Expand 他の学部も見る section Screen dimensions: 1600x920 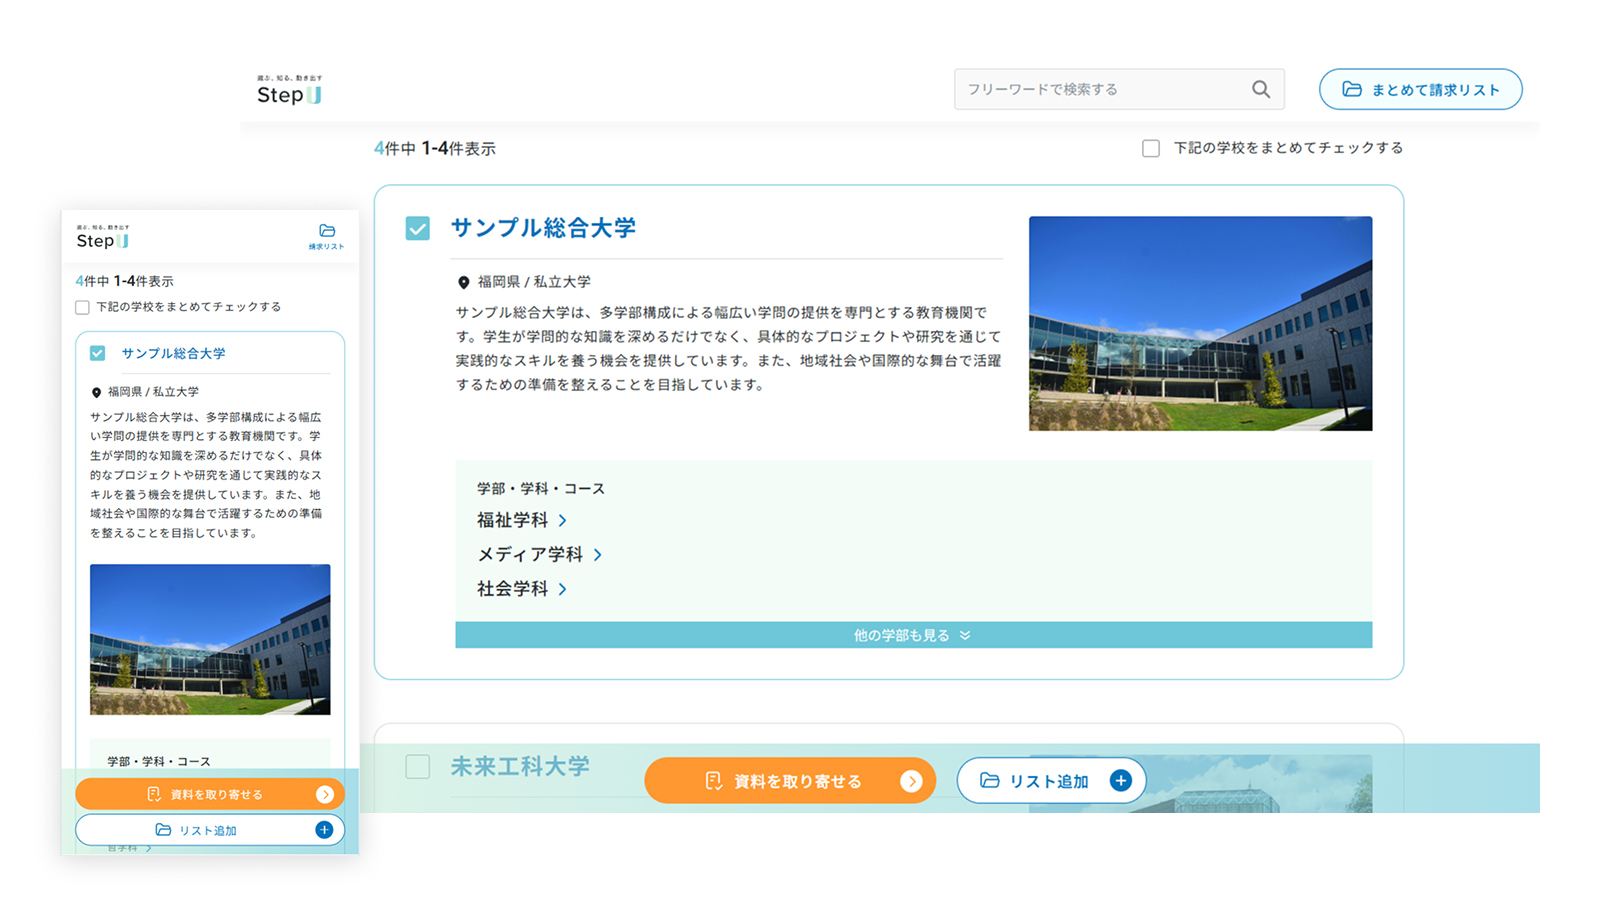coord(913,635)
